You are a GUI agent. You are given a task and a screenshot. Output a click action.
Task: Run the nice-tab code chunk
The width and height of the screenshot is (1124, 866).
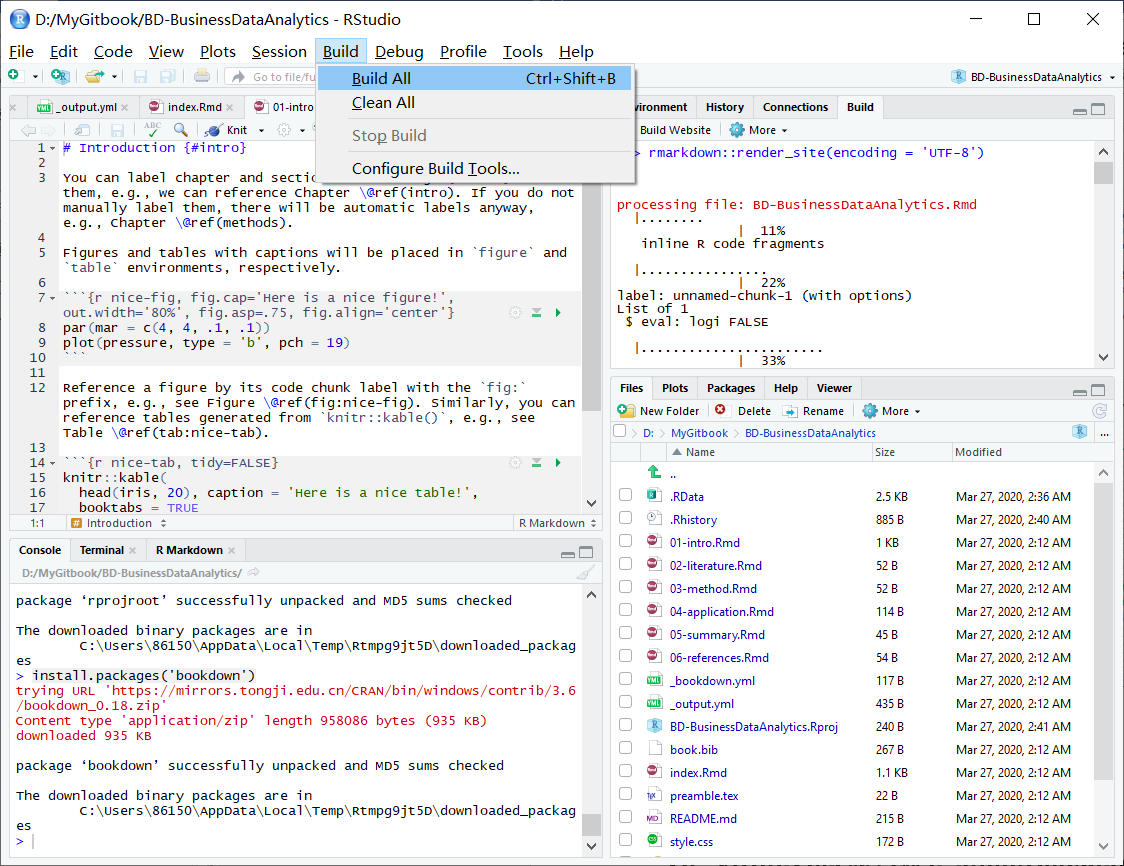pos(558,462)
